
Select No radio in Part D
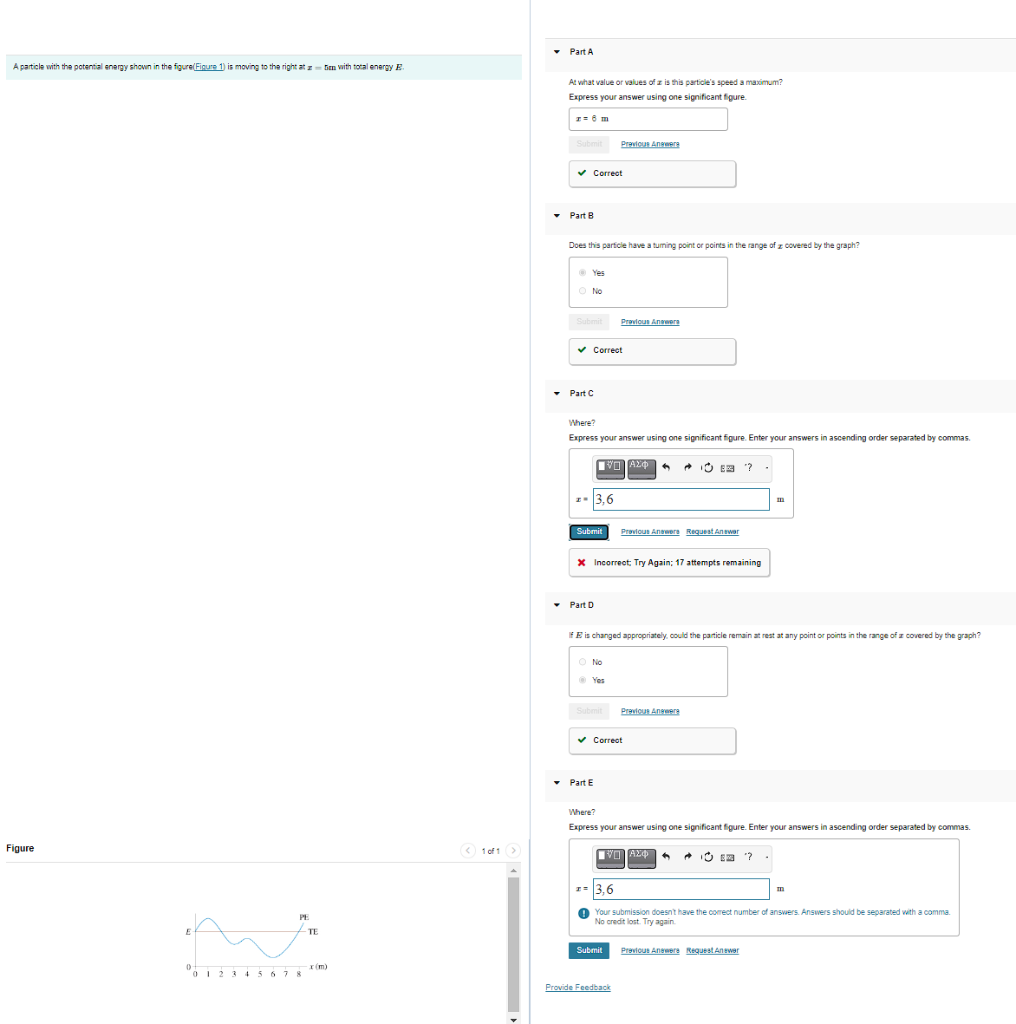point(582,662)
